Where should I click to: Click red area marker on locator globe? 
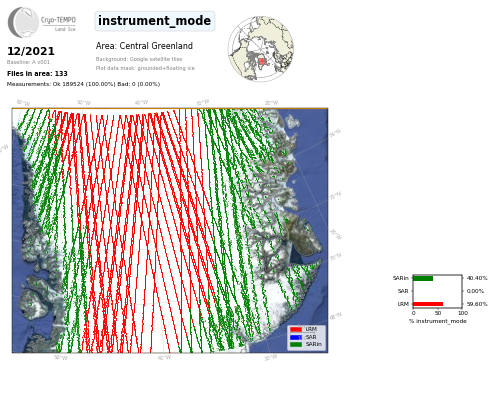click(x=262, y=61)
